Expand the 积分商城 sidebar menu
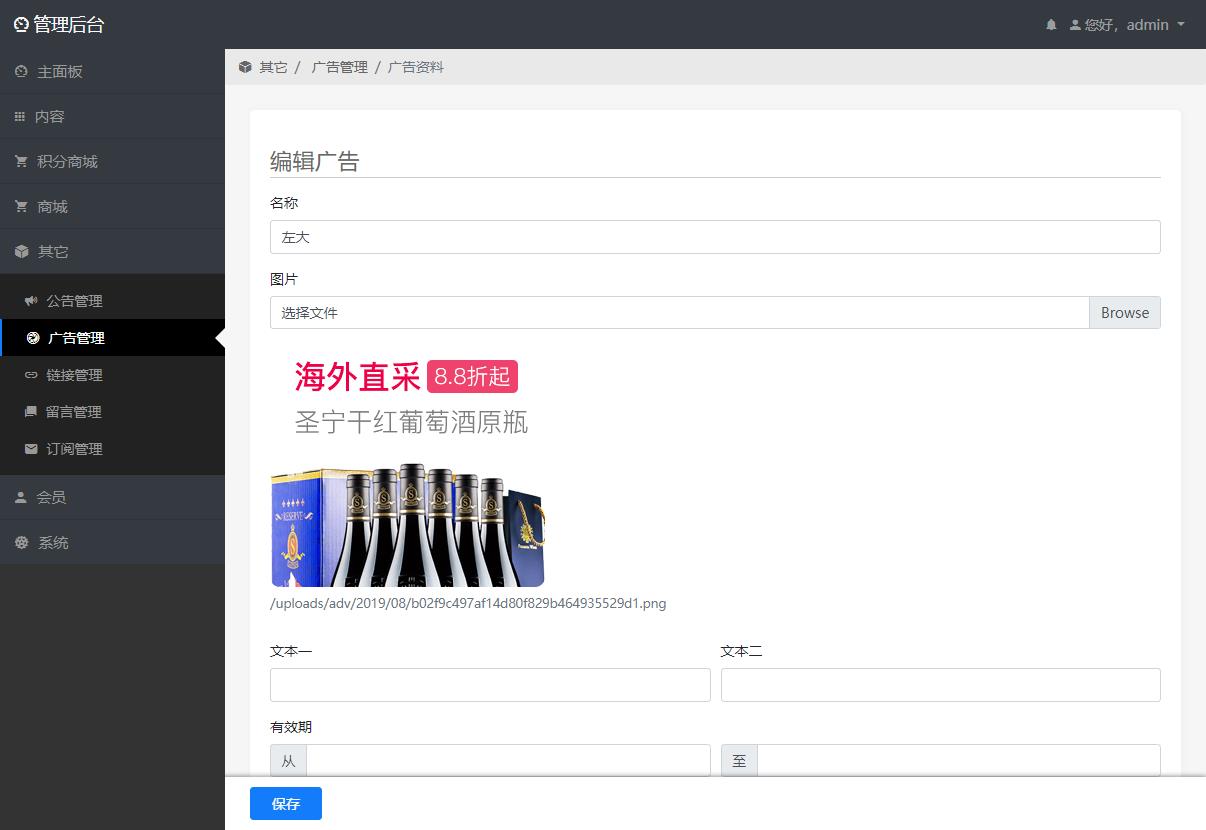This screenshot has height=830, width=1206. pyautogui.click(x=112, y=162)
